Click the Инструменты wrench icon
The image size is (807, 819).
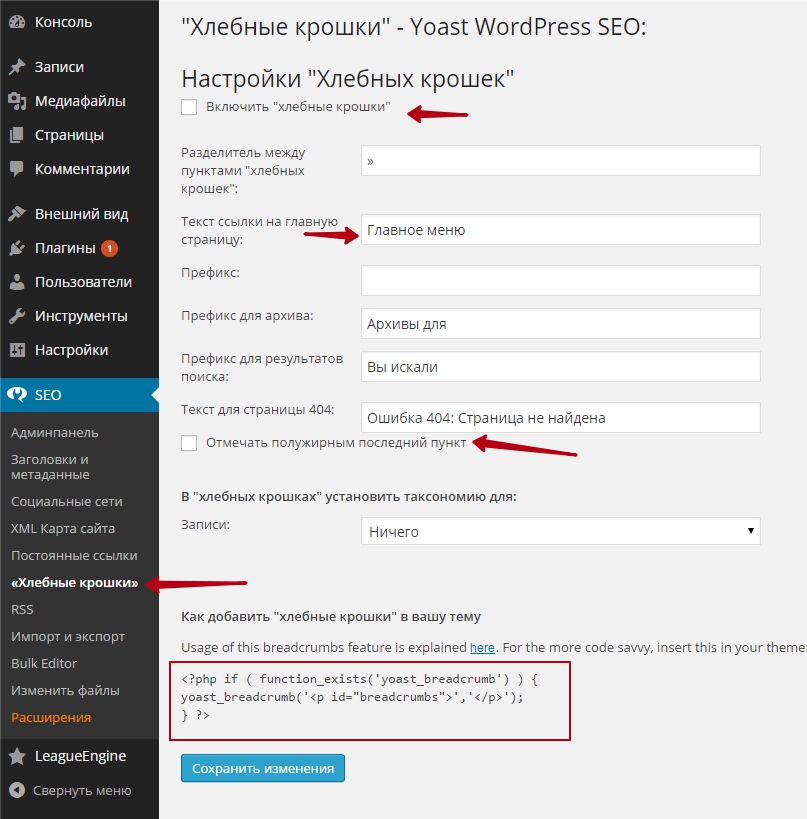click(x=17, y=316)
